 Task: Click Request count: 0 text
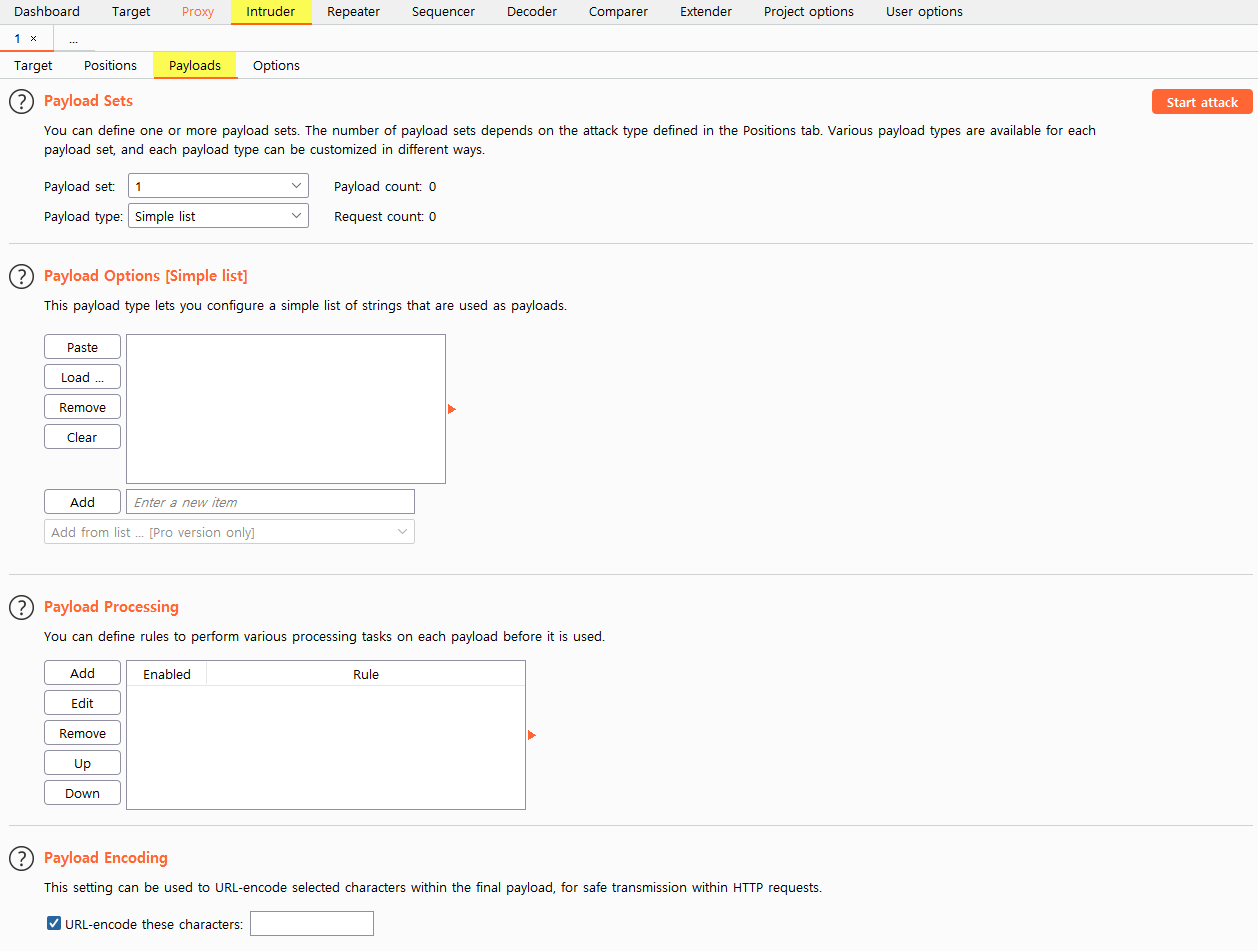[x=385, y=216]
